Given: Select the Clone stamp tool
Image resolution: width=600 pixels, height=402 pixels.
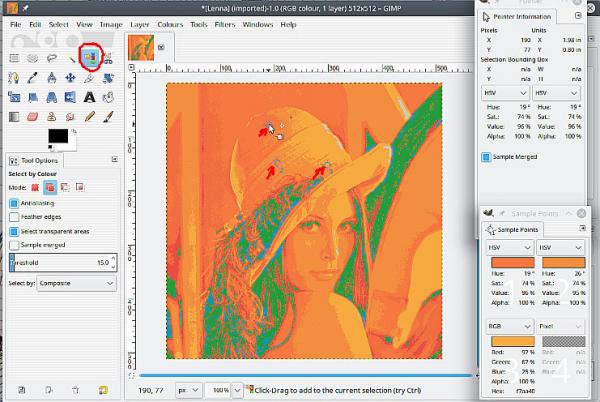Looking at the screenshot, I should (52, 116).
